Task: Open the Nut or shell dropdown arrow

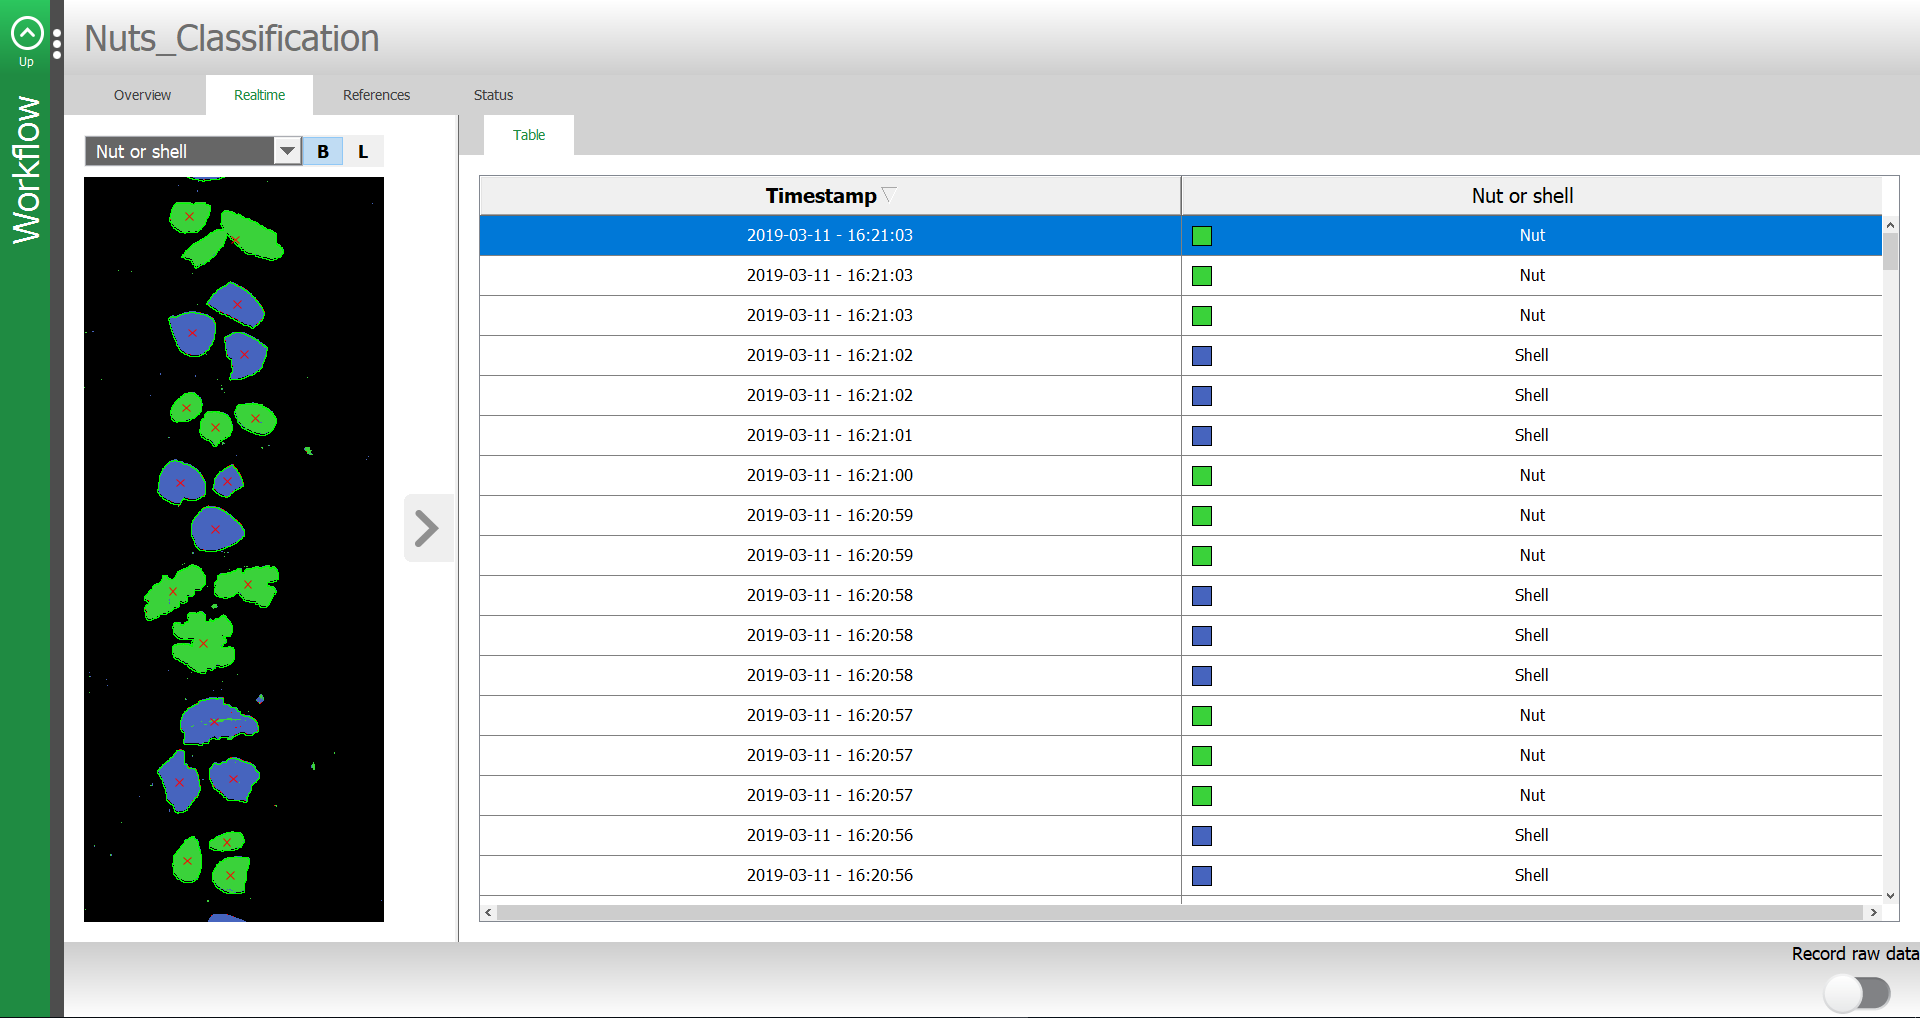Action: pos(287,152)
